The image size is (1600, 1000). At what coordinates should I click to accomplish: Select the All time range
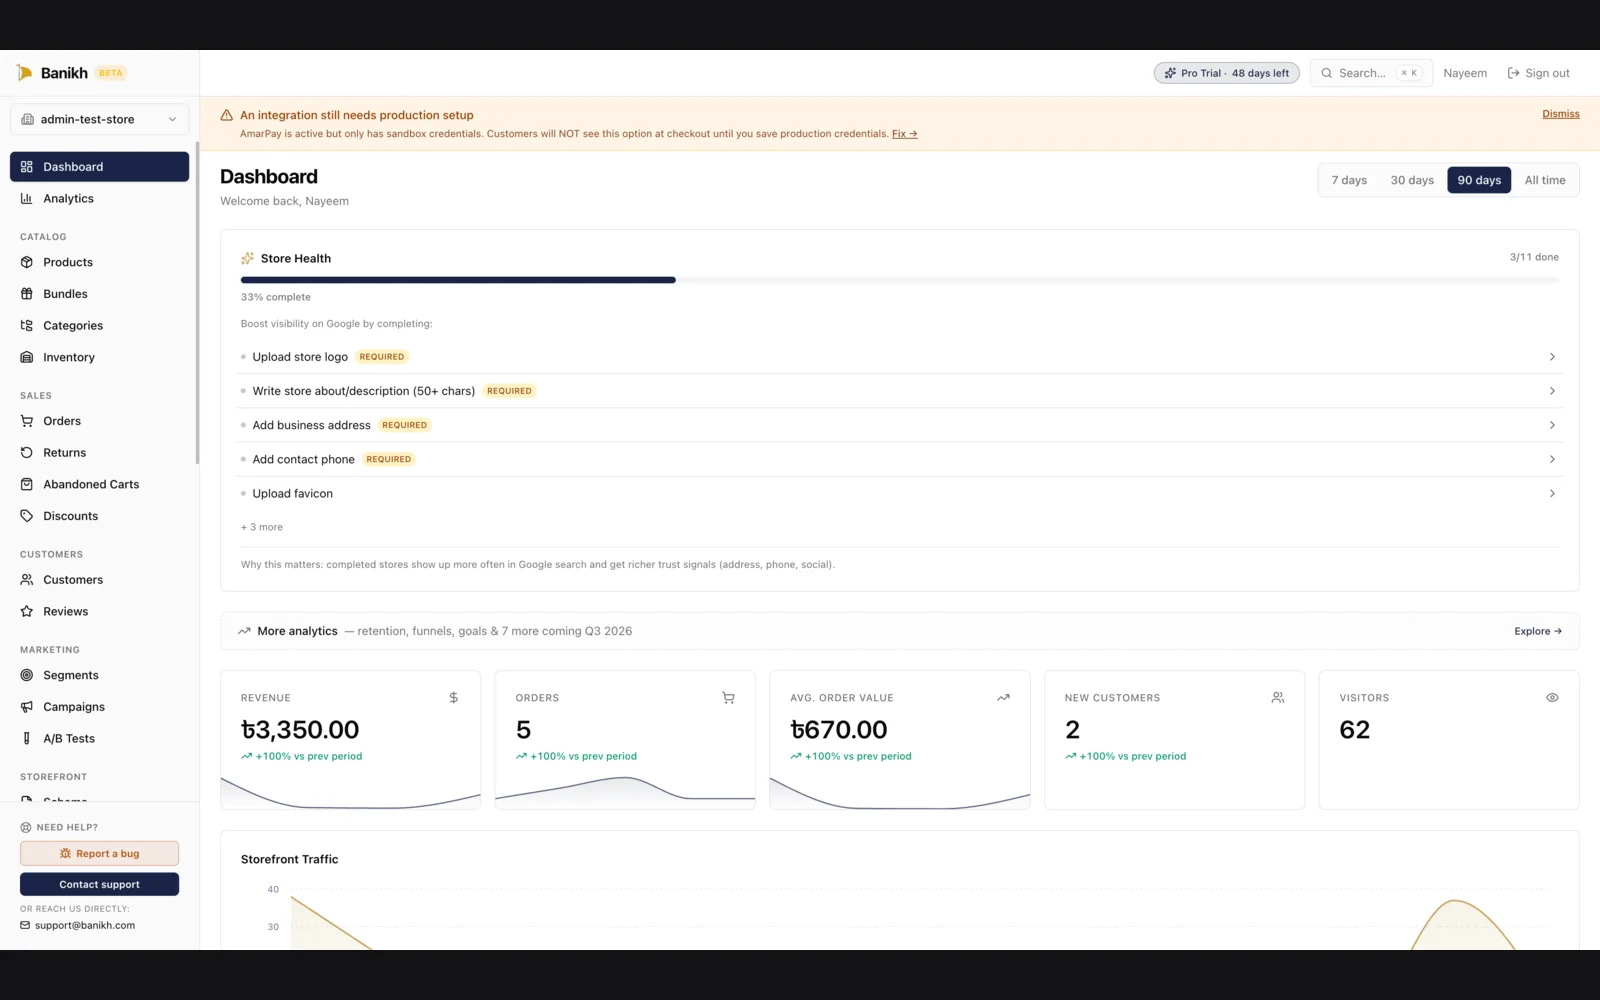(x=1545, y=180)
